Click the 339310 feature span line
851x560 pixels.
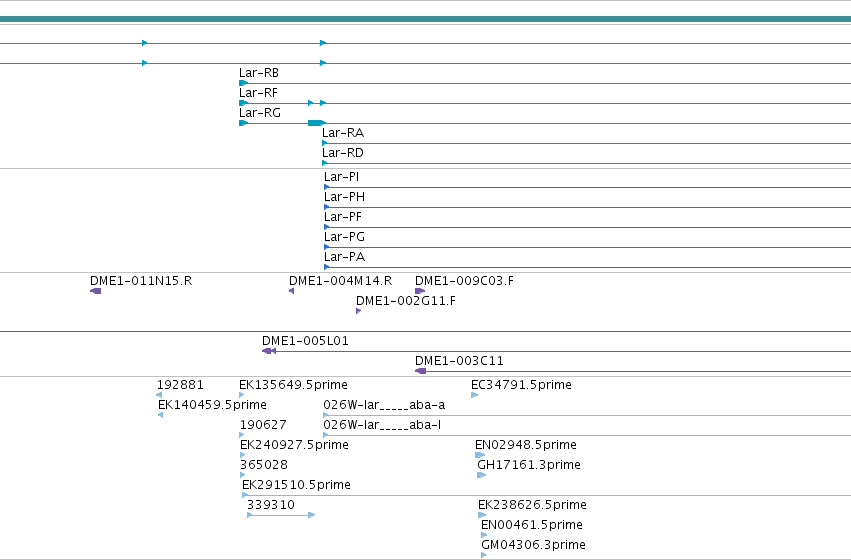coord(281,515)
